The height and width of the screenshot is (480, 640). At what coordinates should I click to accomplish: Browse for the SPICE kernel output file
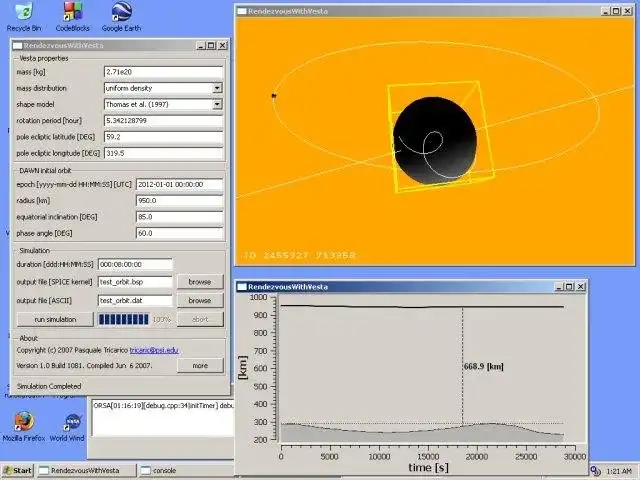[199, 282]
